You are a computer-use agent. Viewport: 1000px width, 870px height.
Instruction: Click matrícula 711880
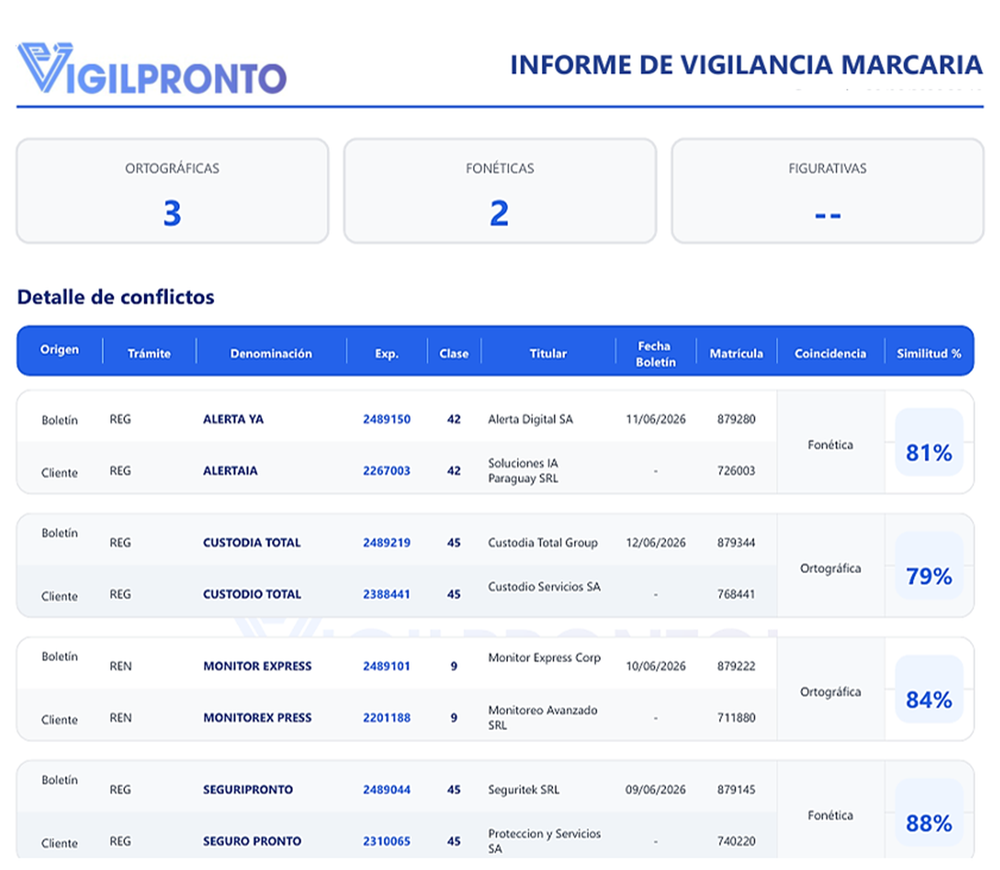click(x=736, y=718)
